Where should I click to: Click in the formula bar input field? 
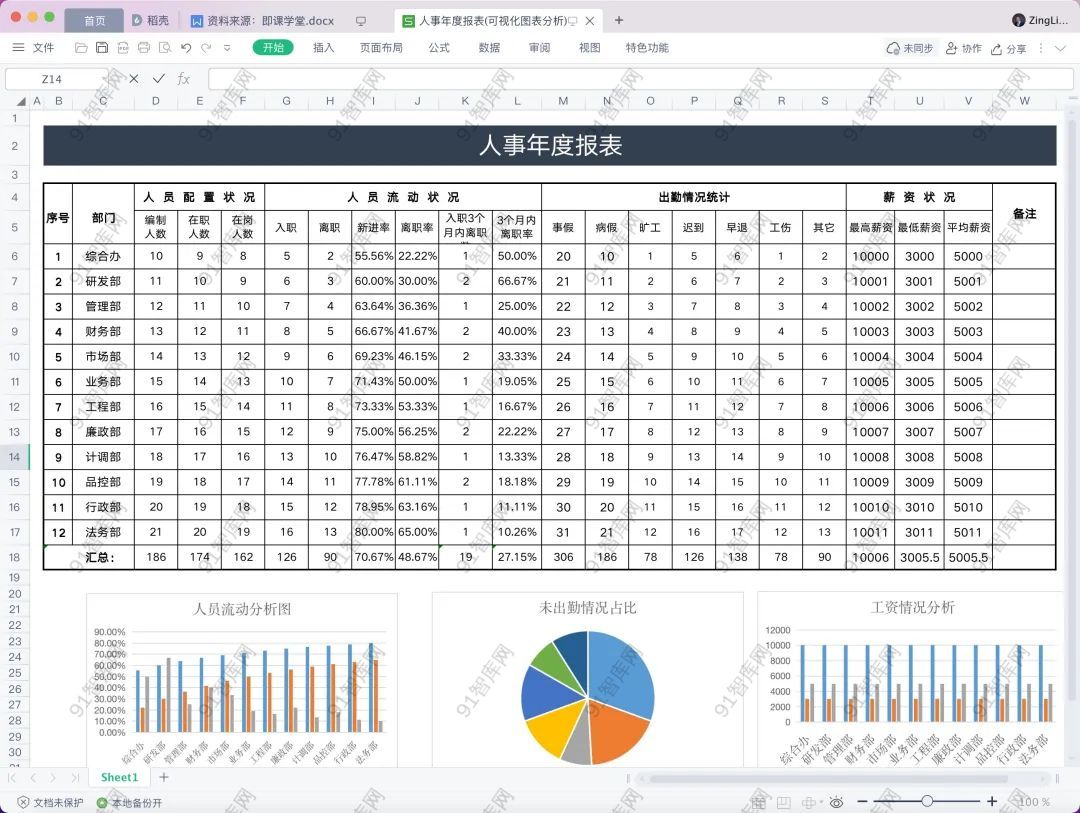pyautogui.click(x=620, y=79)
